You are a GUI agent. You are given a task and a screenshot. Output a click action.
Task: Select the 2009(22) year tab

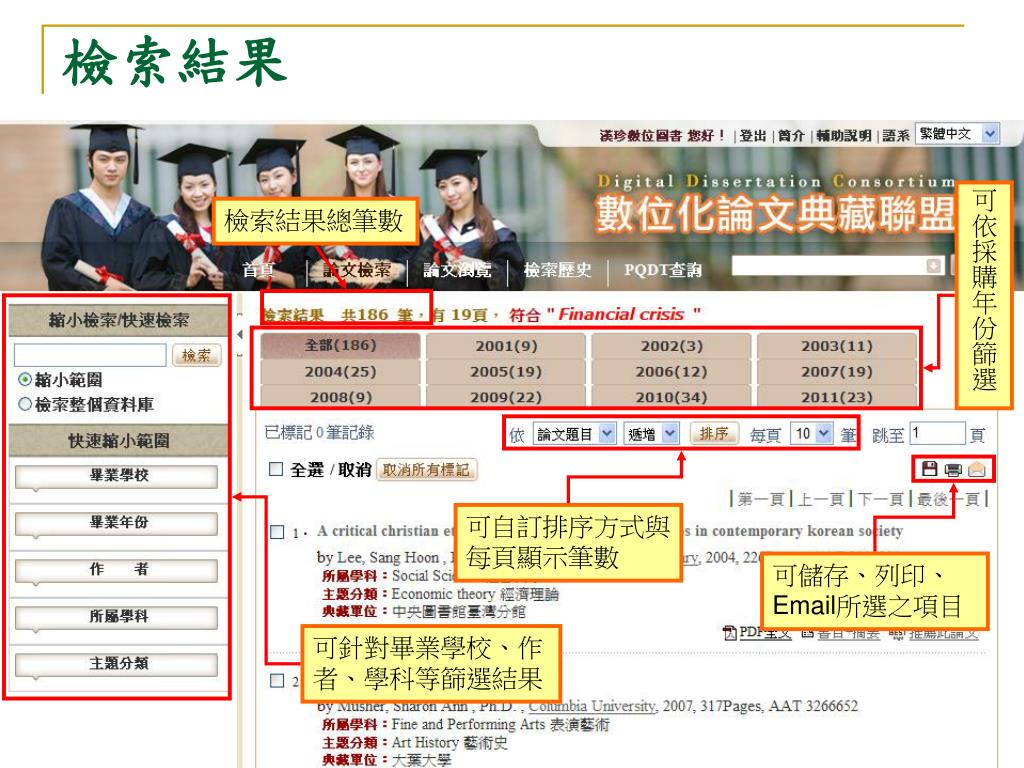point(506,396)
